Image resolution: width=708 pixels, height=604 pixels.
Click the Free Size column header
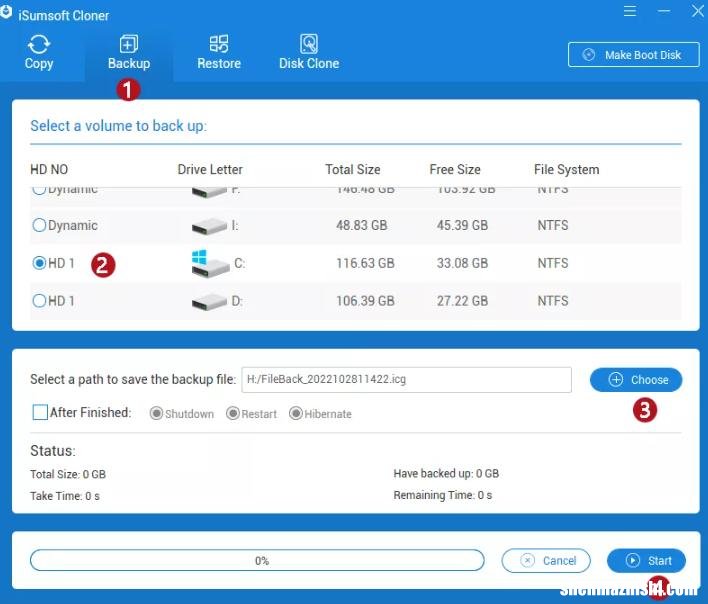tap(455, 170)
